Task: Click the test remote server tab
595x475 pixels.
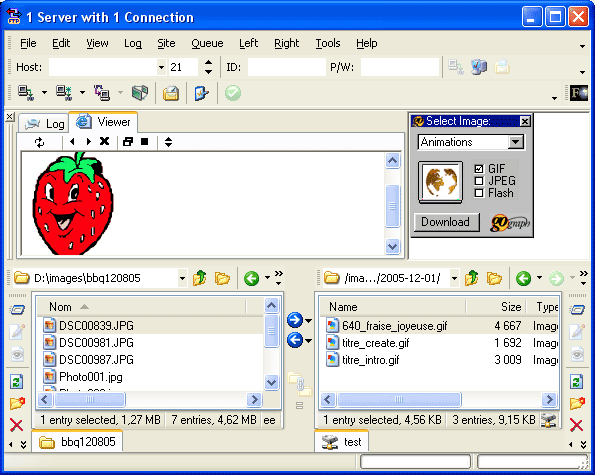Action: tap(341, 442)
